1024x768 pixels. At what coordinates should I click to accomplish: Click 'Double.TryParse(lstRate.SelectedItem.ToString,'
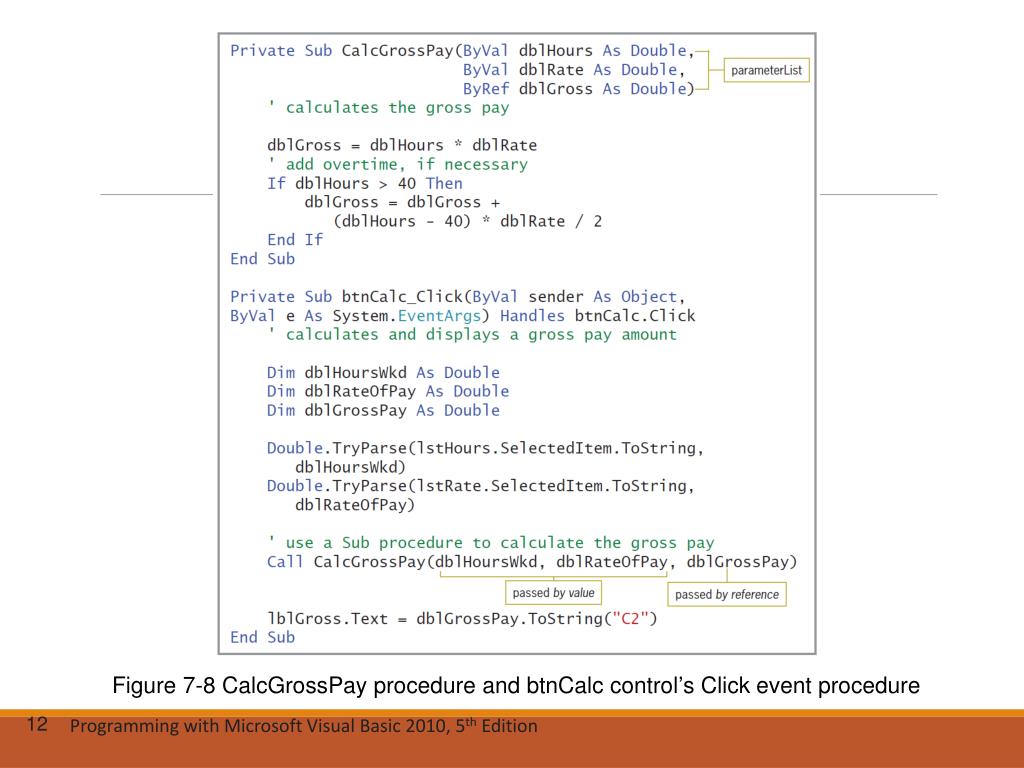point(481,486)
